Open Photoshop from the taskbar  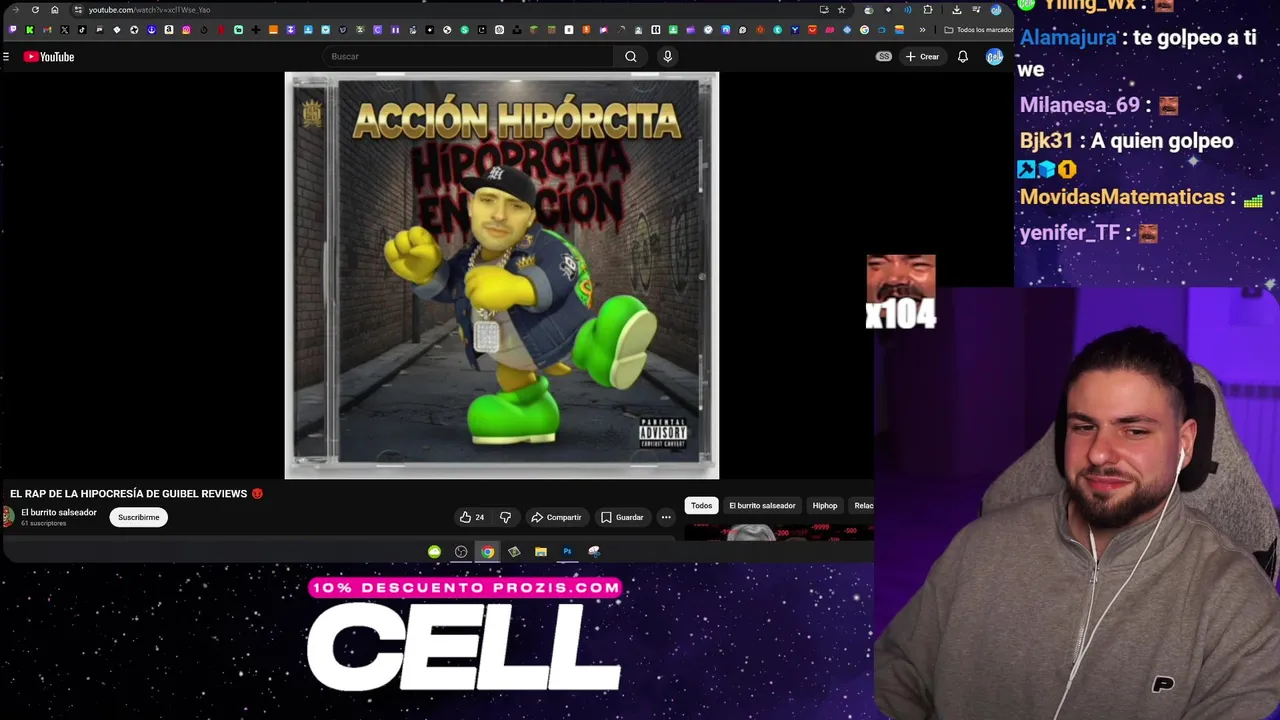point(567,551)
